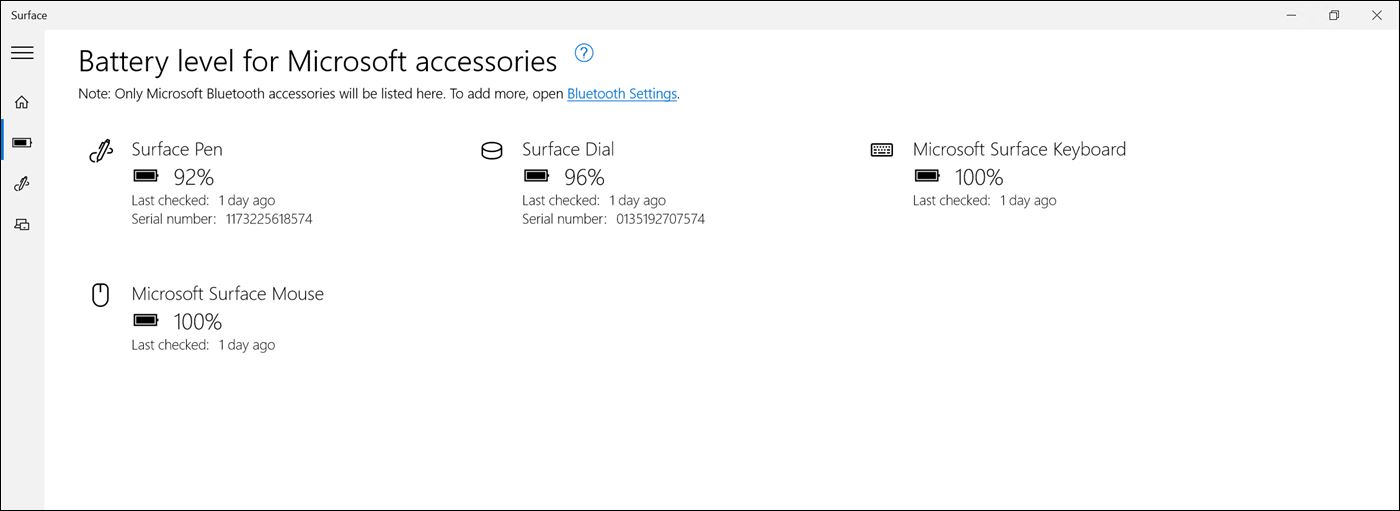This screenshot has width=1400, height=511.
Task: Click the Battery level page heading
Action: (318, 61)
